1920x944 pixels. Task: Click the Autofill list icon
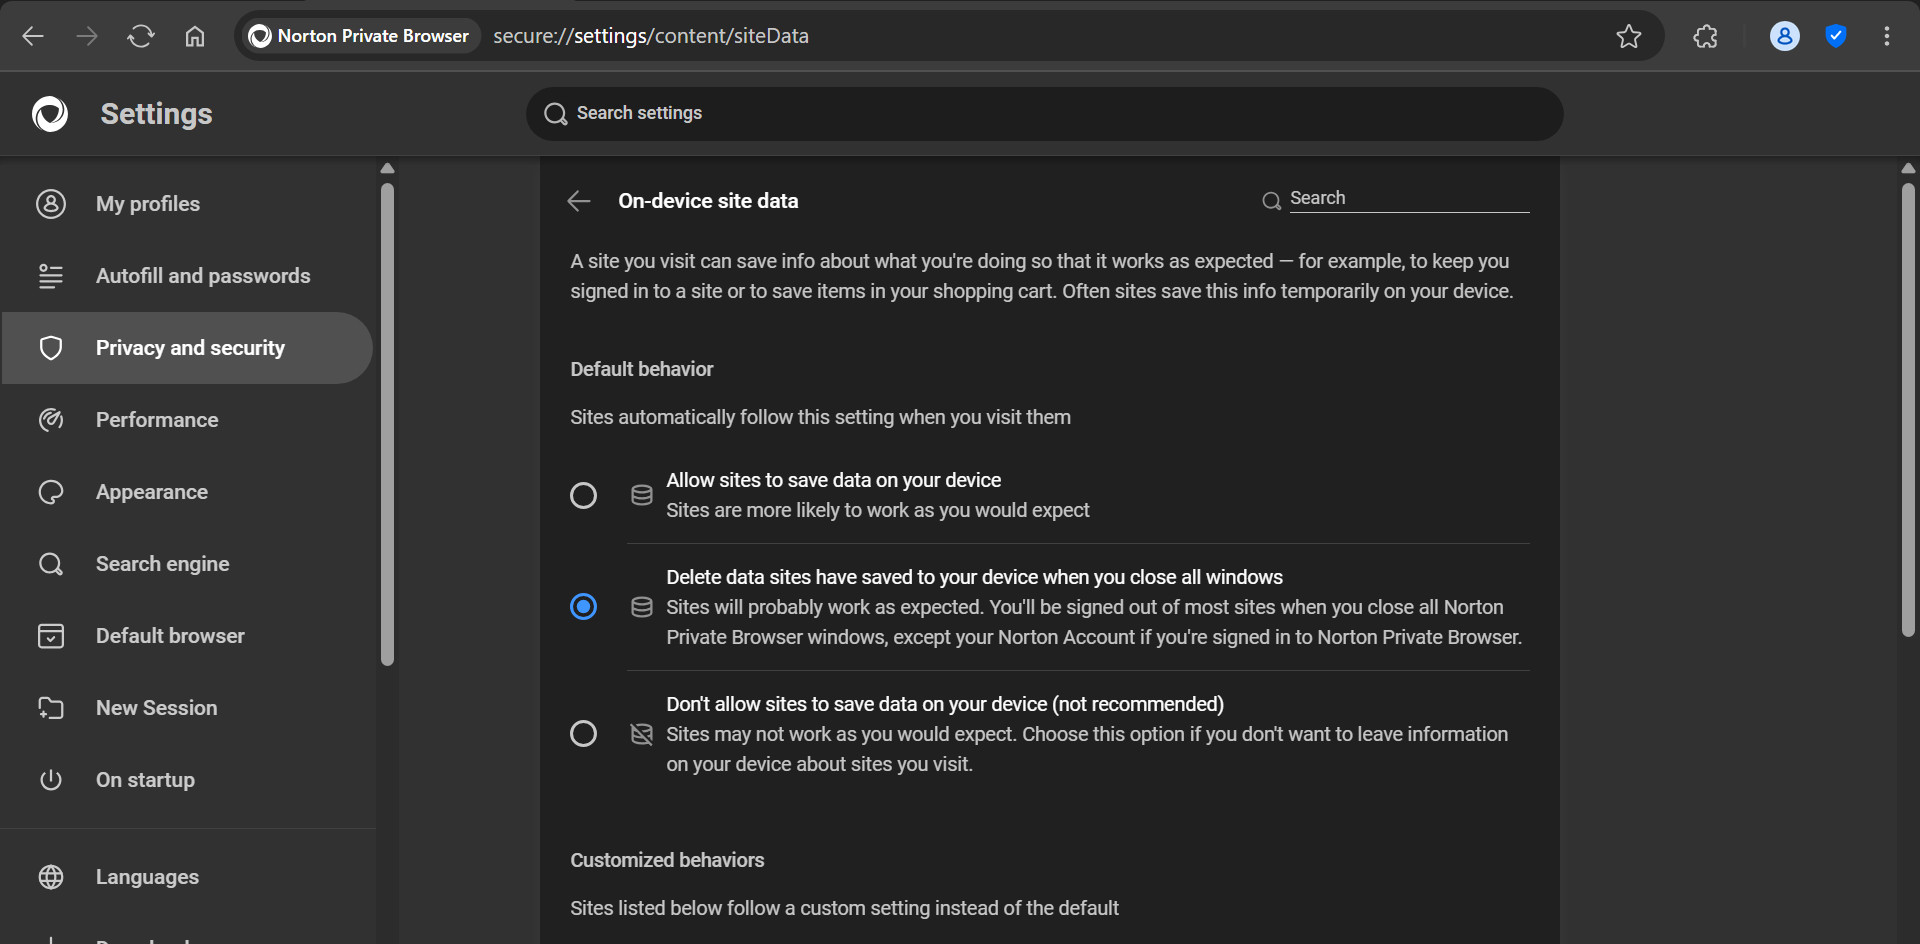(x=51, y=276)
